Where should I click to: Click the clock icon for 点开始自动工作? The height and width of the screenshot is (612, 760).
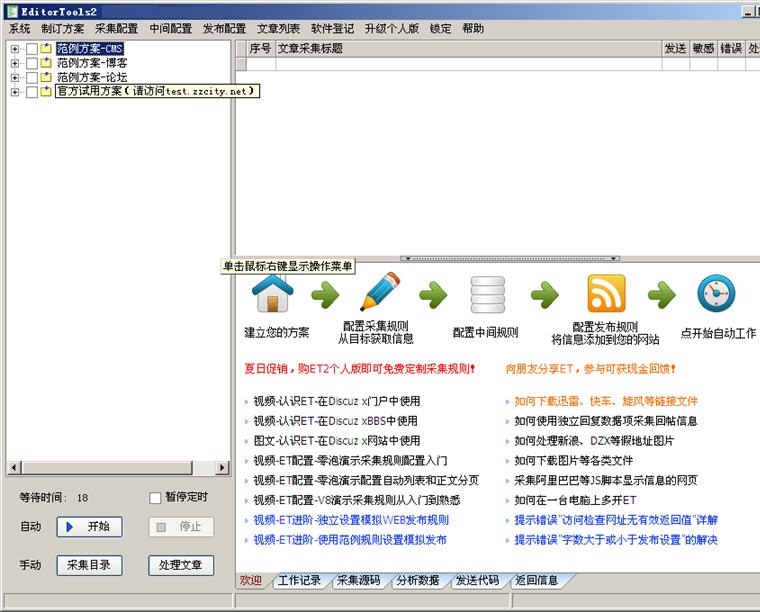click(716, 294)
